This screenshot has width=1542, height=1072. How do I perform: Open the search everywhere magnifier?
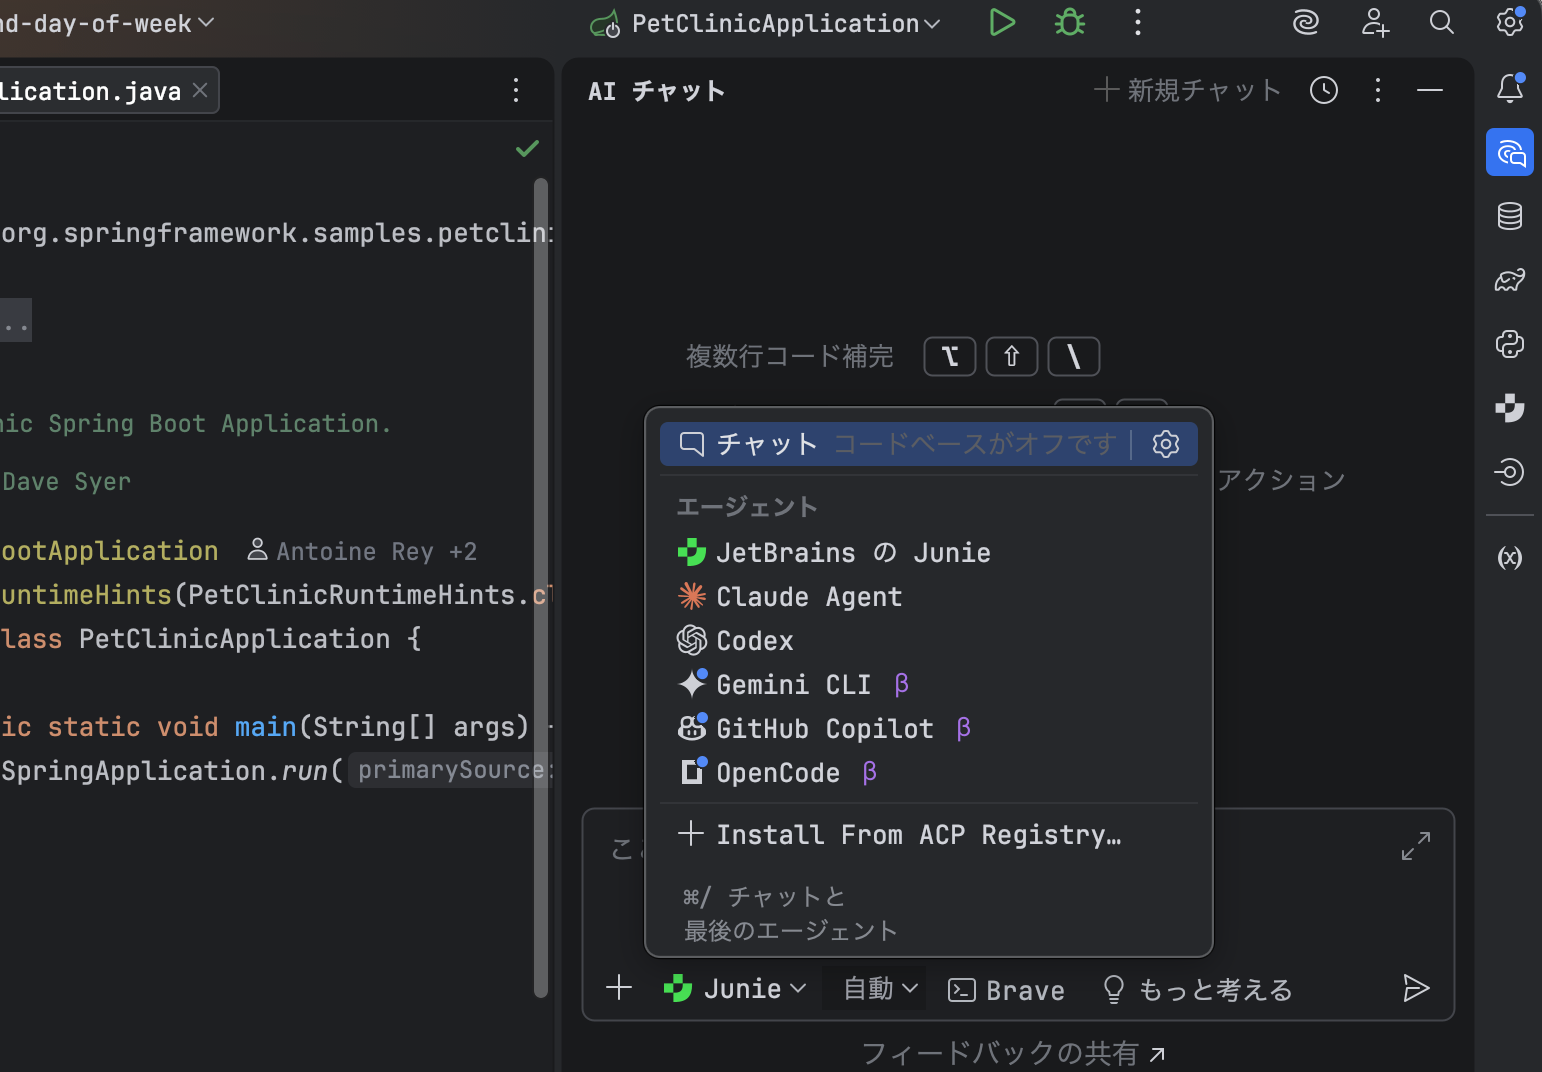[1441, 23]
